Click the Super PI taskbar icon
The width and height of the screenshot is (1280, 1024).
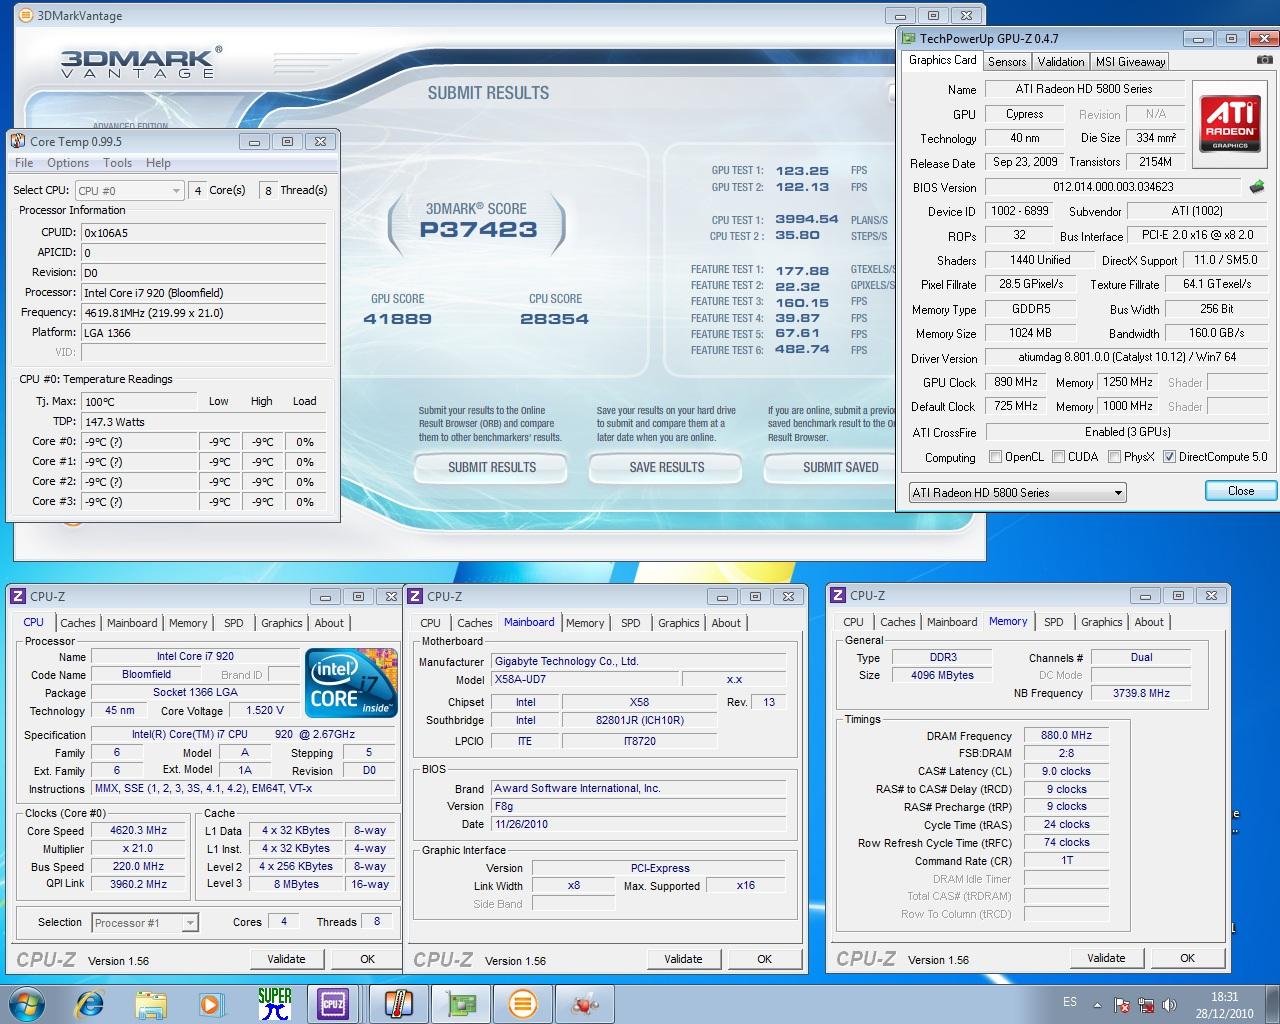pos(274,1003)
